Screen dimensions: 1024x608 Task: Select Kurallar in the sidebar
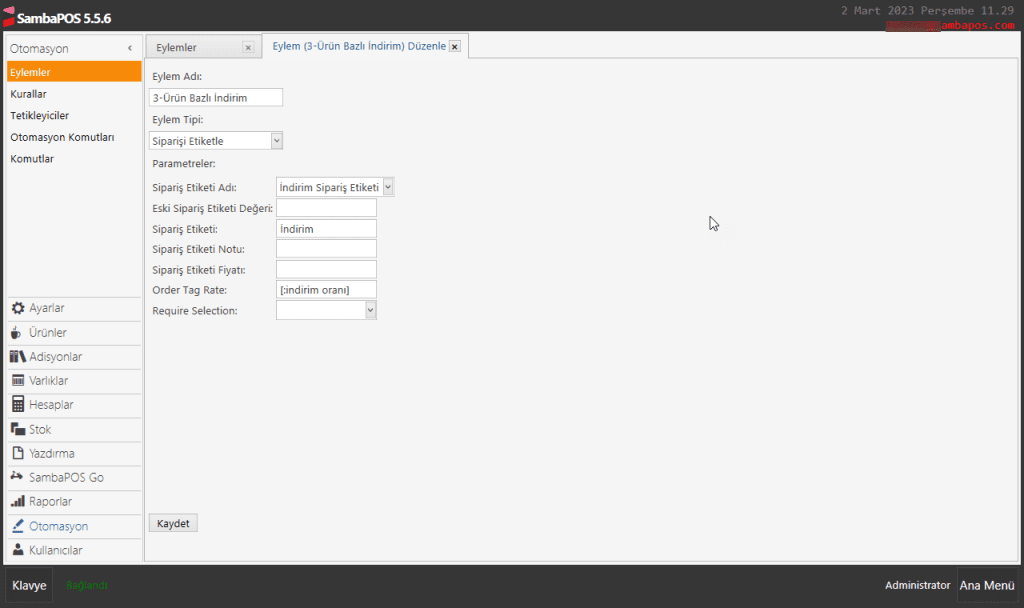(29, 94)
